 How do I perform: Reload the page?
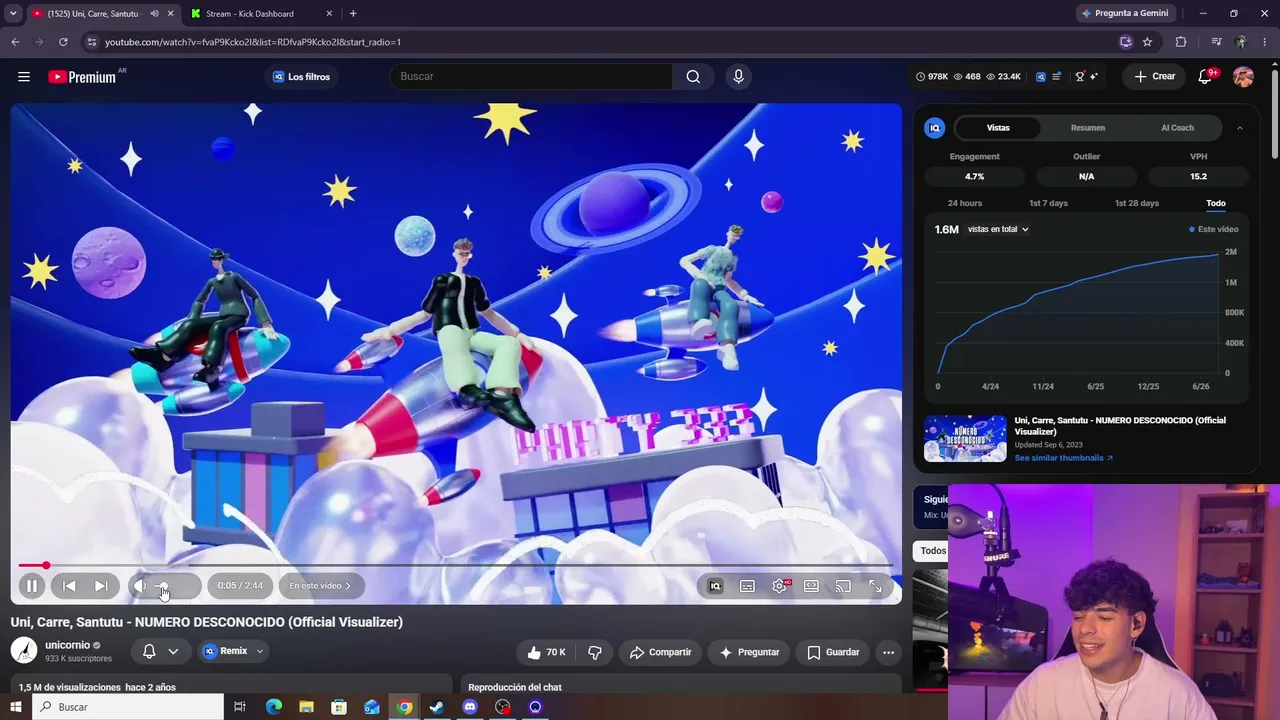pos(63,42)
